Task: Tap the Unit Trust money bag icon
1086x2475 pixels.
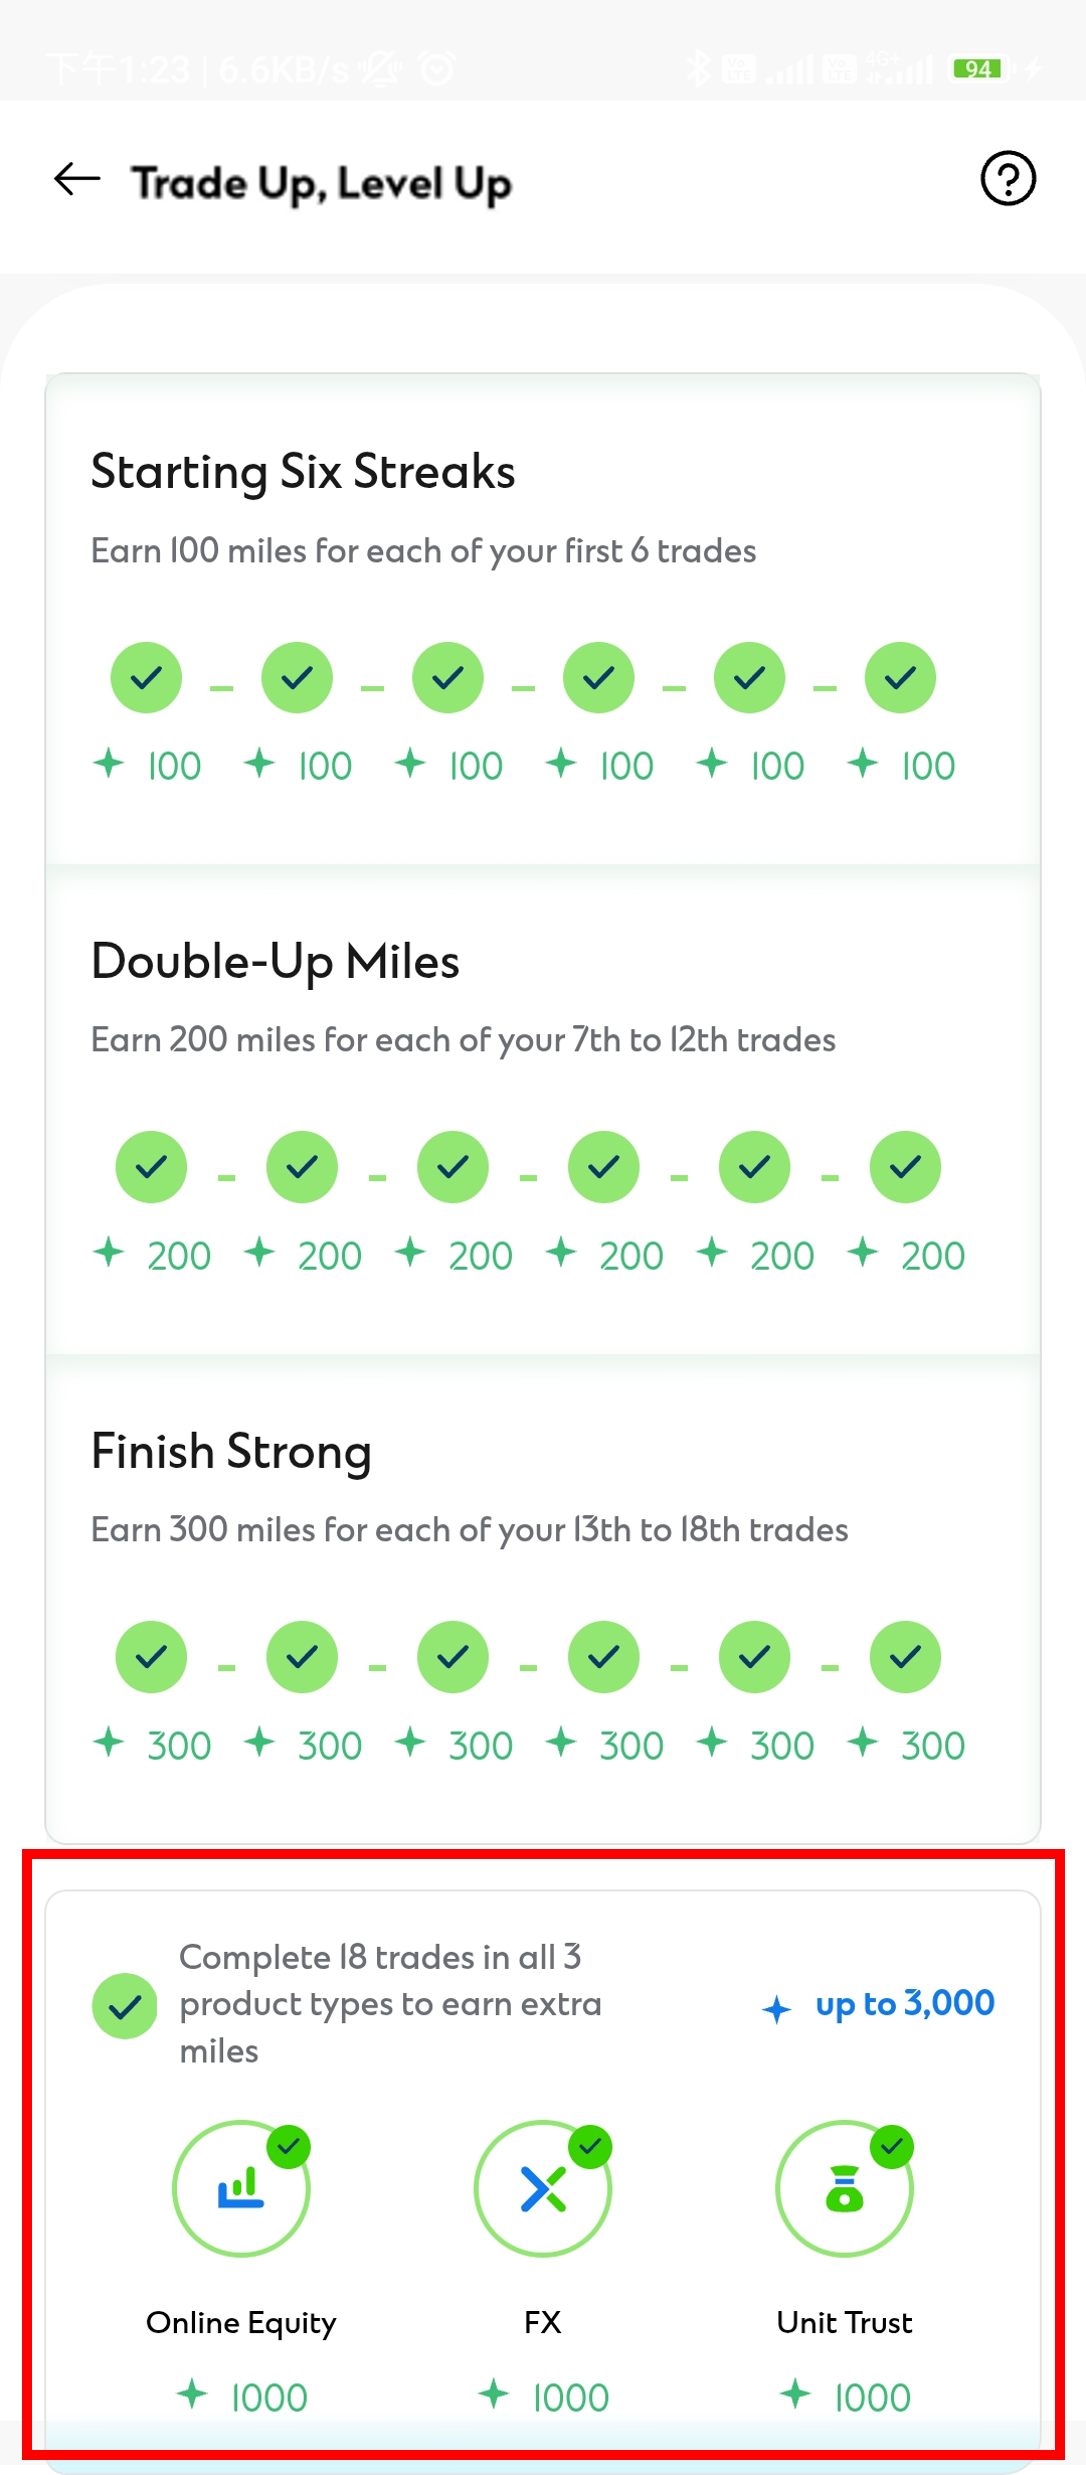Action: click(x=844, y=2188)
